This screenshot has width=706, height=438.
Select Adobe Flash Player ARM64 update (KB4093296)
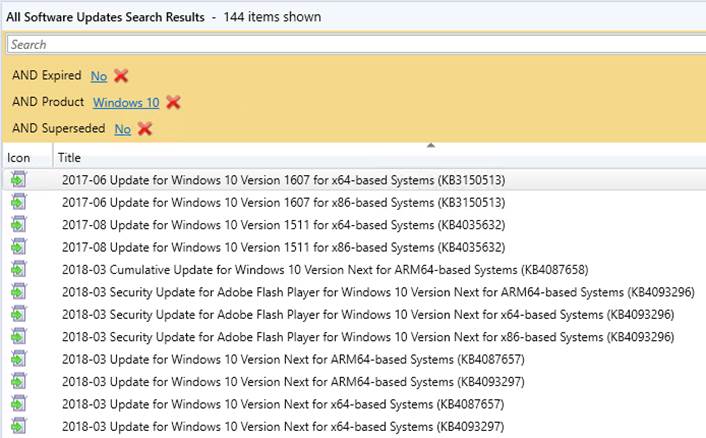pos(378,292)
